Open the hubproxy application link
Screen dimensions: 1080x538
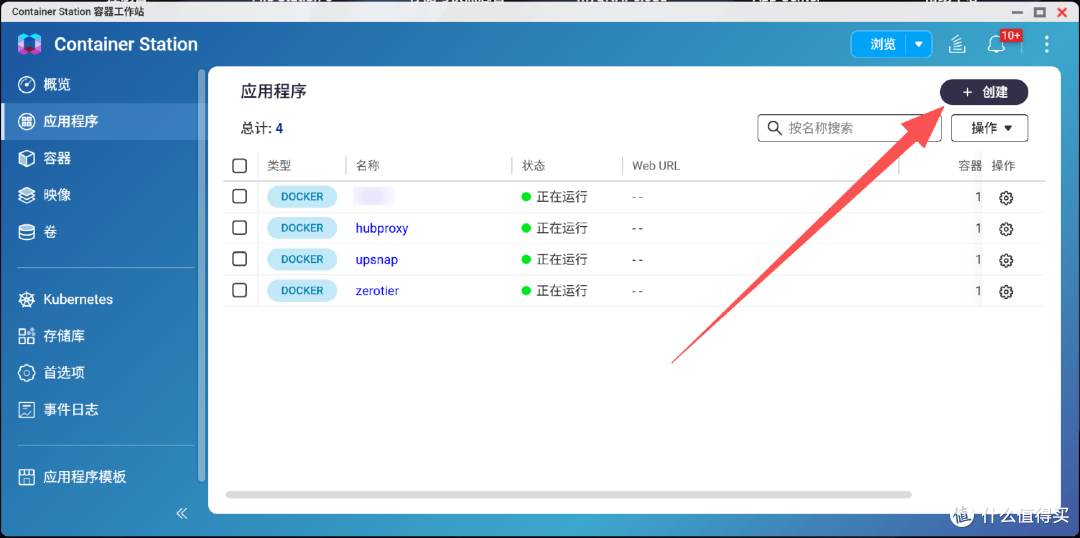pos(382,228)
